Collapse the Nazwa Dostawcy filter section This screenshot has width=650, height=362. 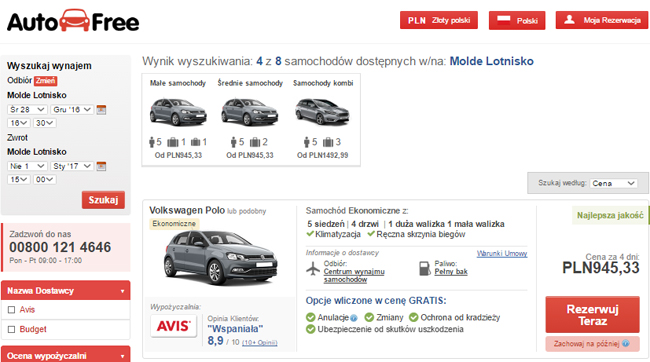(x=65, y=291)
